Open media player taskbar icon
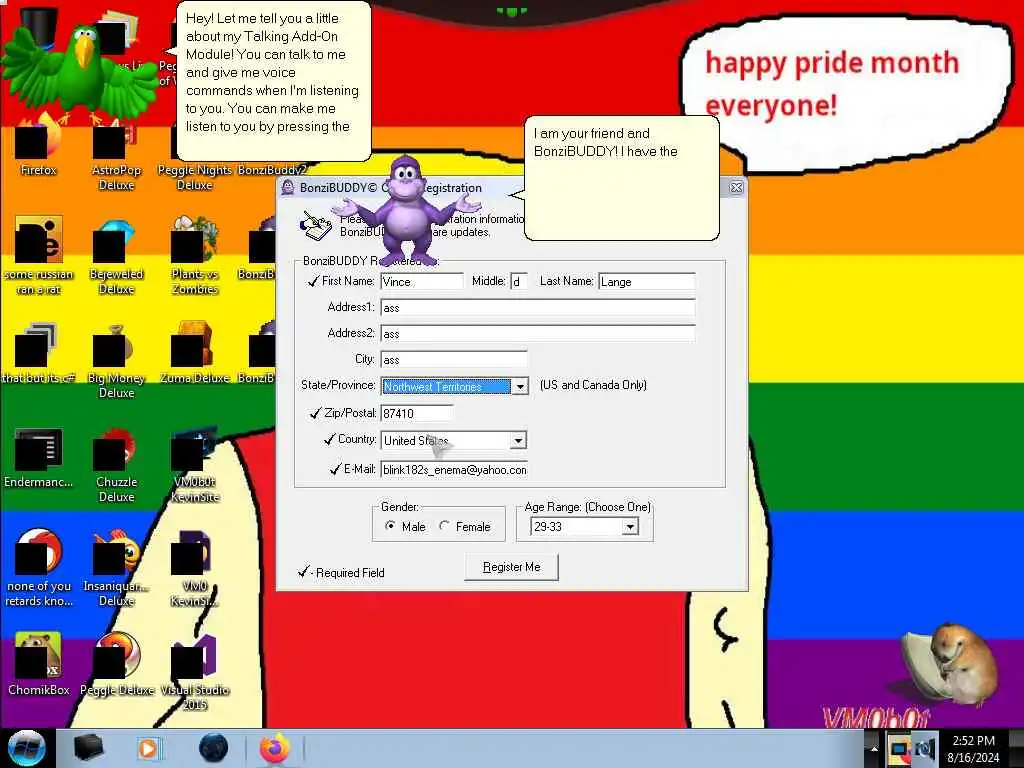This screenshot has height=768, width=1024. [149, 748]
